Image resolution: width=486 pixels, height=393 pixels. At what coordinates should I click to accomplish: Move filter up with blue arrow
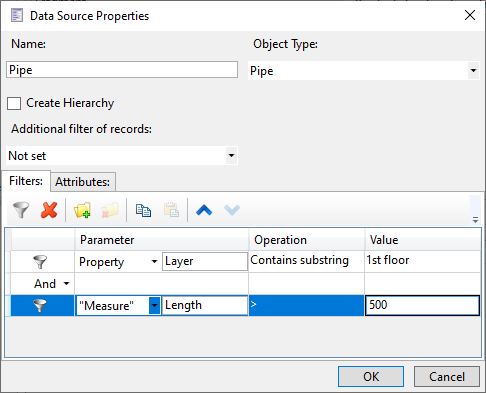204,210
